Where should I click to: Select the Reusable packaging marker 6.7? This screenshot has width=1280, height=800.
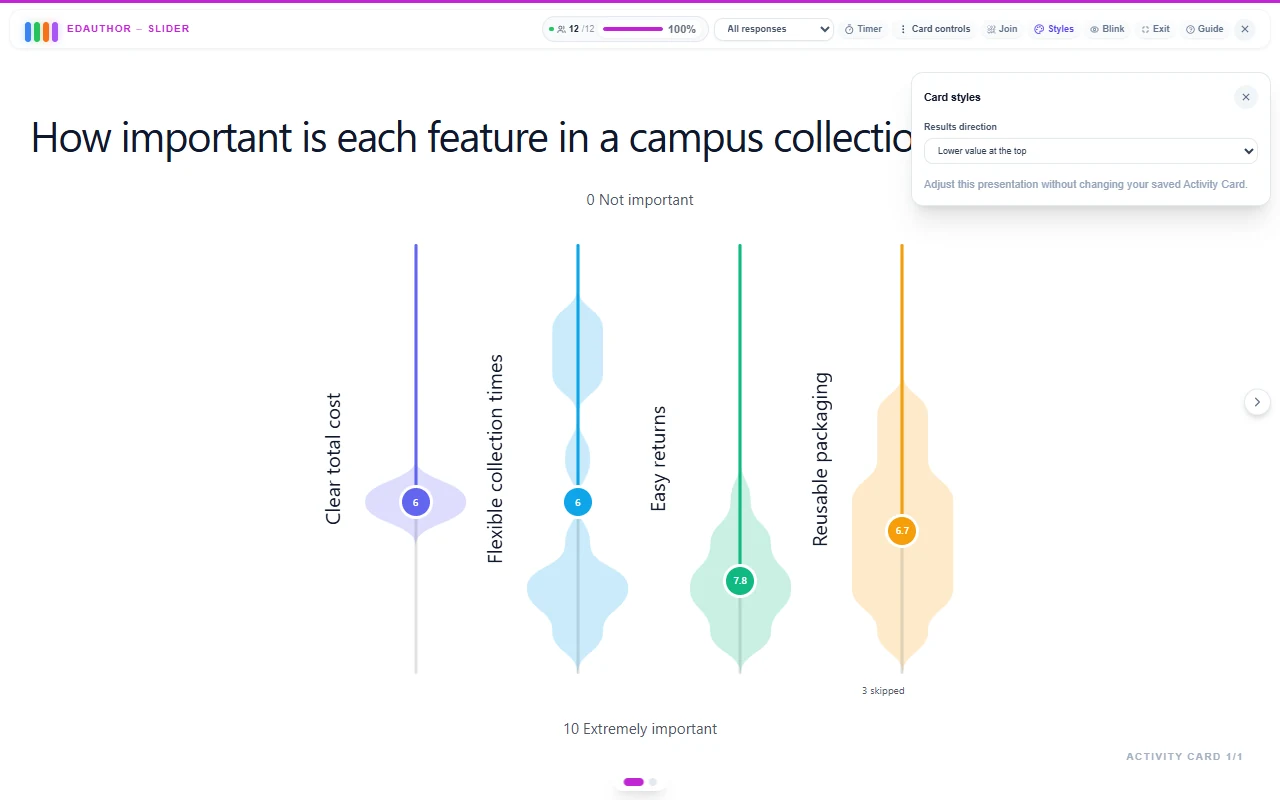(902, 530)
